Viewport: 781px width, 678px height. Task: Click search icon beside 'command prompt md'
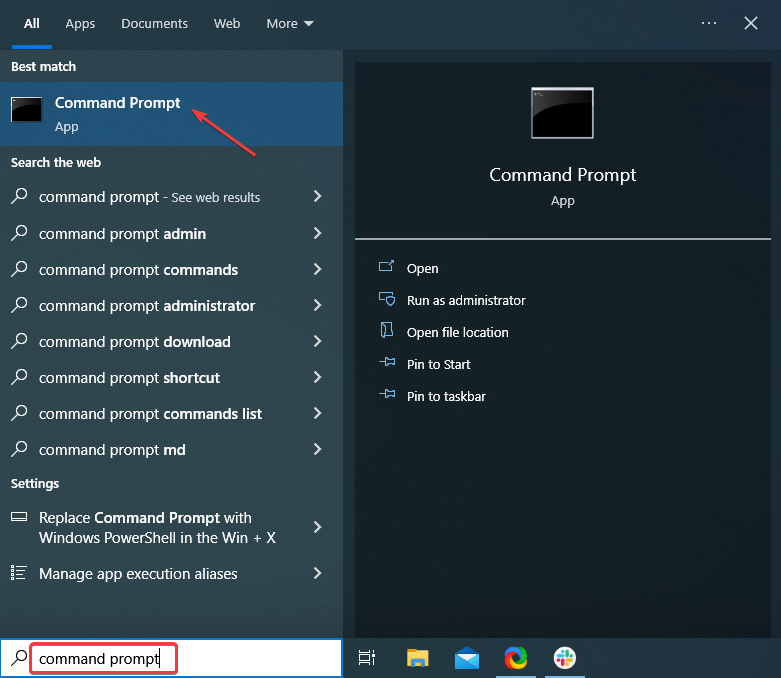click(19, 449)
